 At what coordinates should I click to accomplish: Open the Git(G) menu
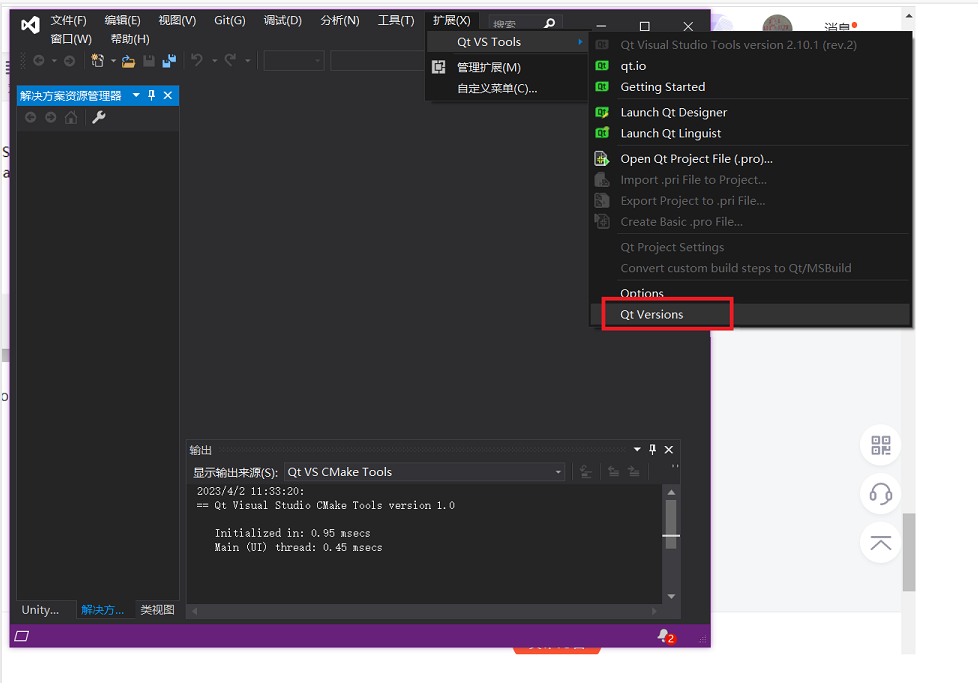tap(230, 21)
